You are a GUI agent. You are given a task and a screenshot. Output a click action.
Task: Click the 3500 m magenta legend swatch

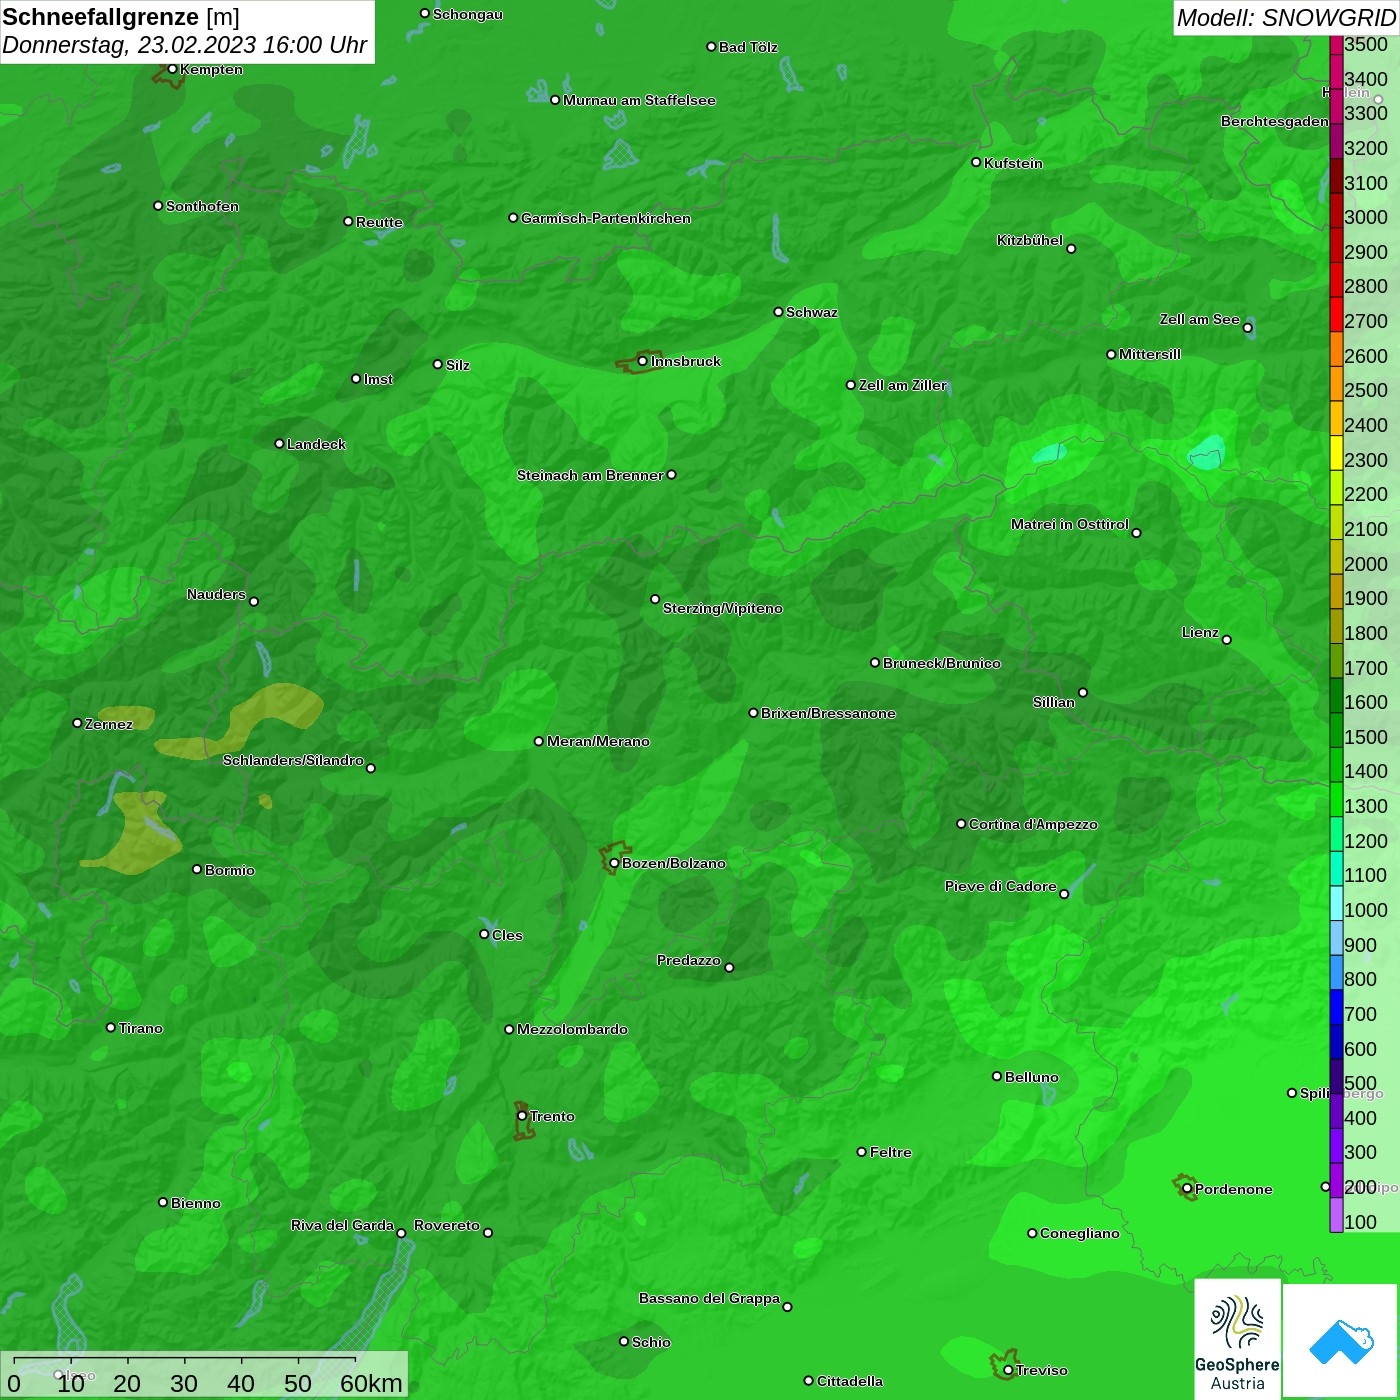click(1336, 45)
